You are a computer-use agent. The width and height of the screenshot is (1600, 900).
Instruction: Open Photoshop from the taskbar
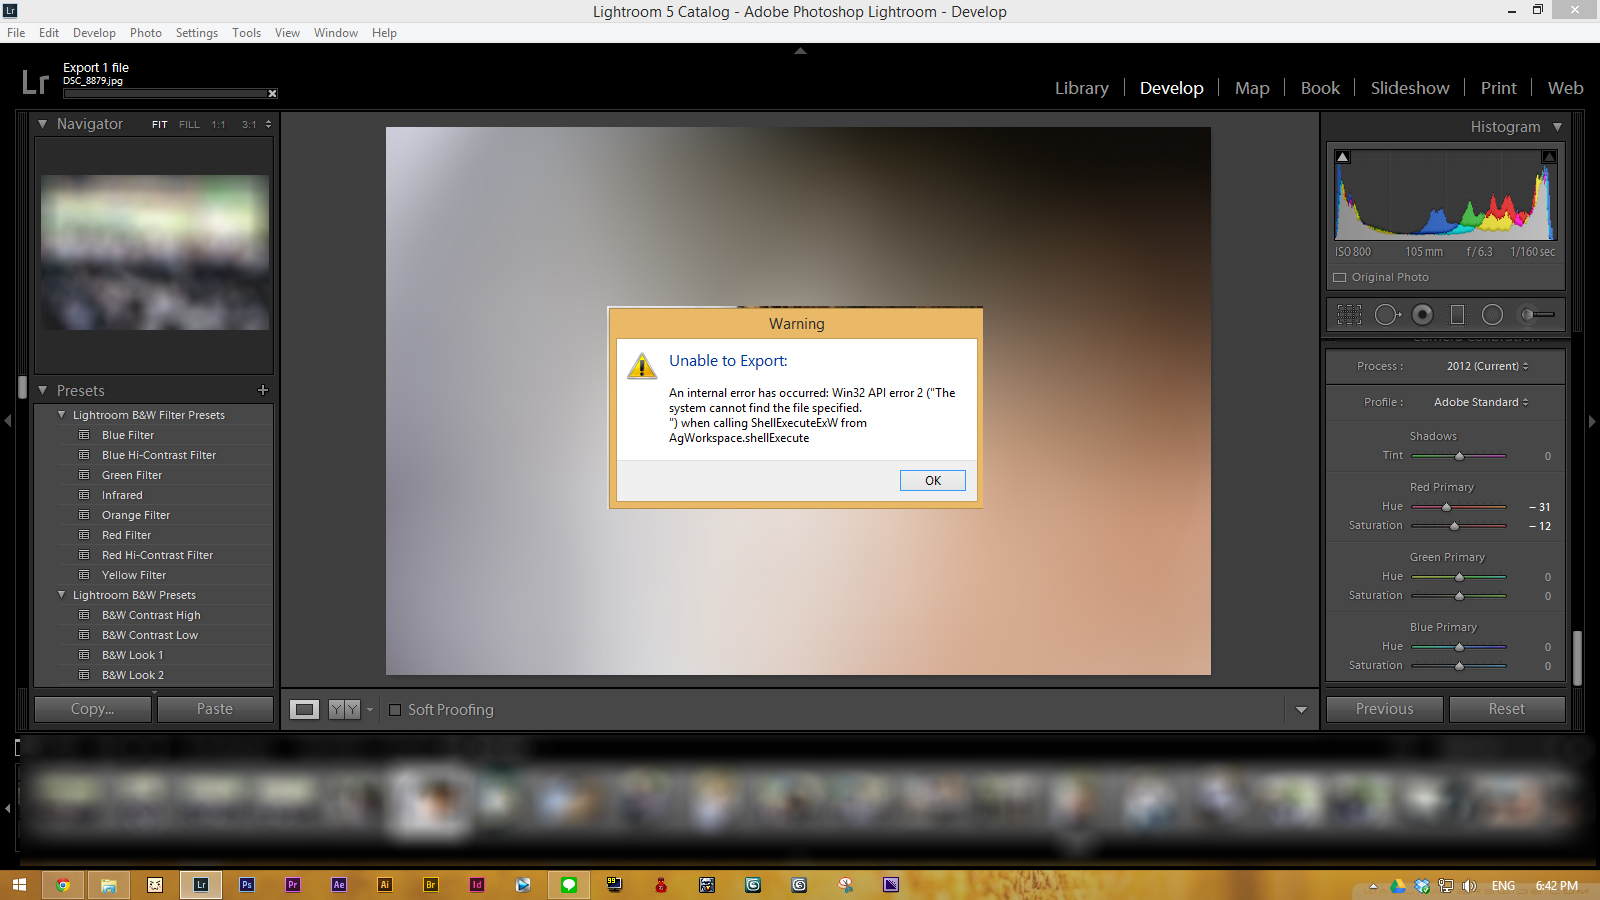(247, 885)
